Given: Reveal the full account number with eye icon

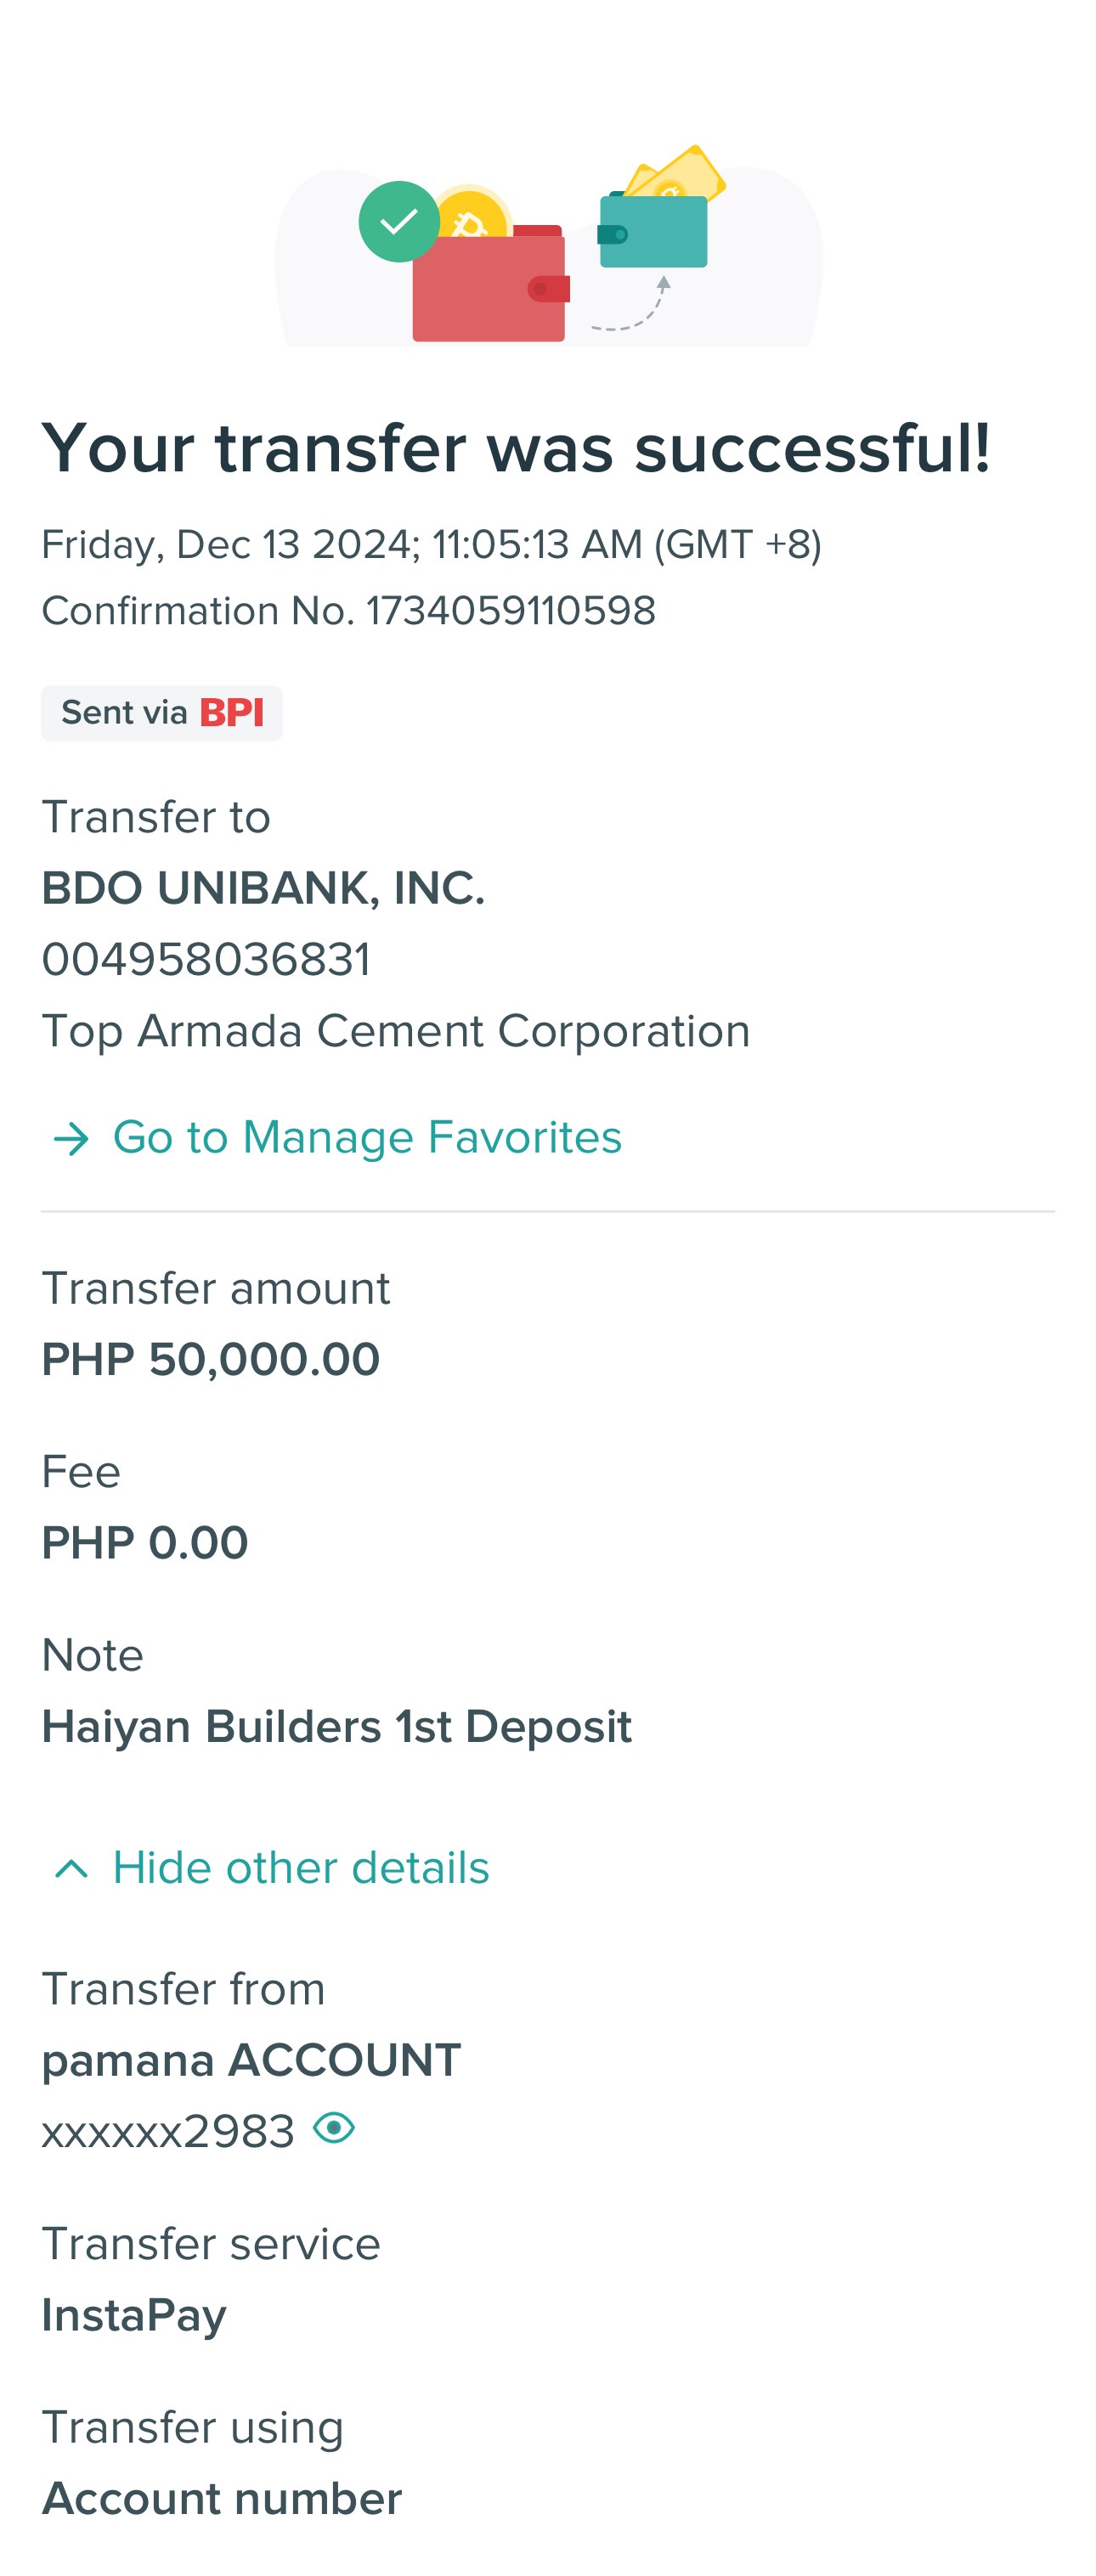Looking at the screenshot, I should (334, 2128).
